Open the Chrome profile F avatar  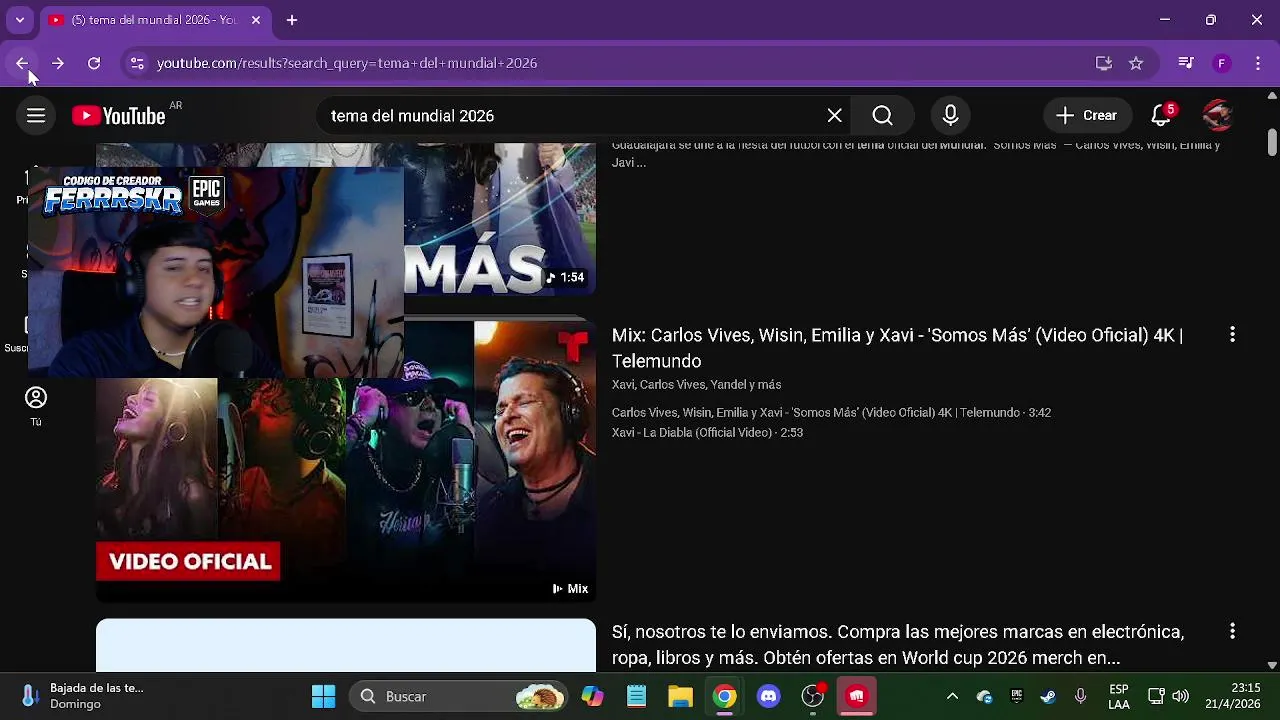[1221, 63]
